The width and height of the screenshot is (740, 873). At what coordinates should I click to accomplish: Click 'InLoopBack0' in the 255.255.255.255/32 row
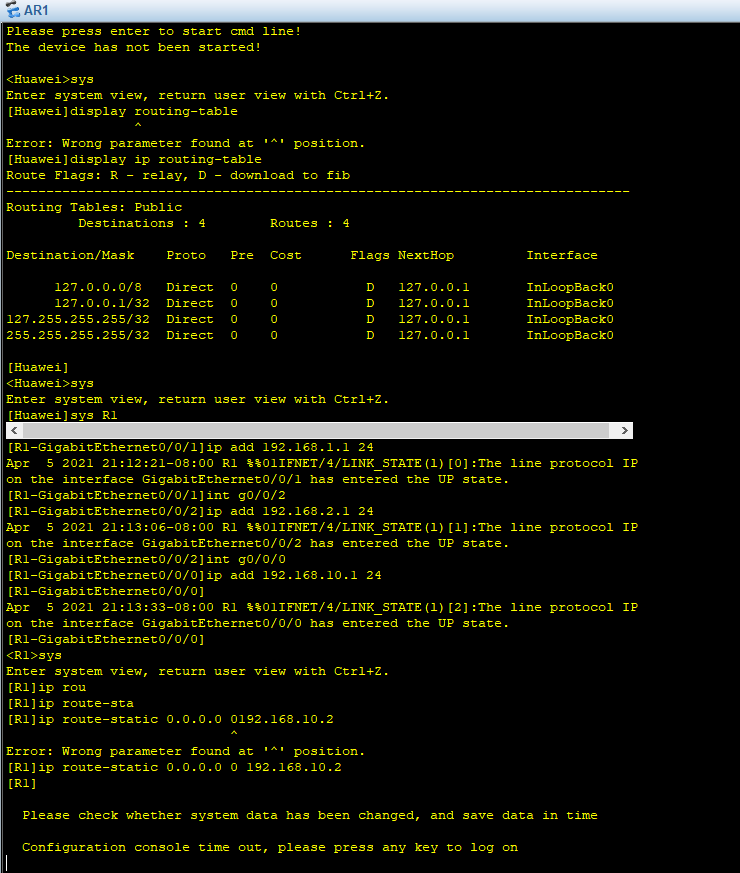pyautogui.click(x=570, y=335)
